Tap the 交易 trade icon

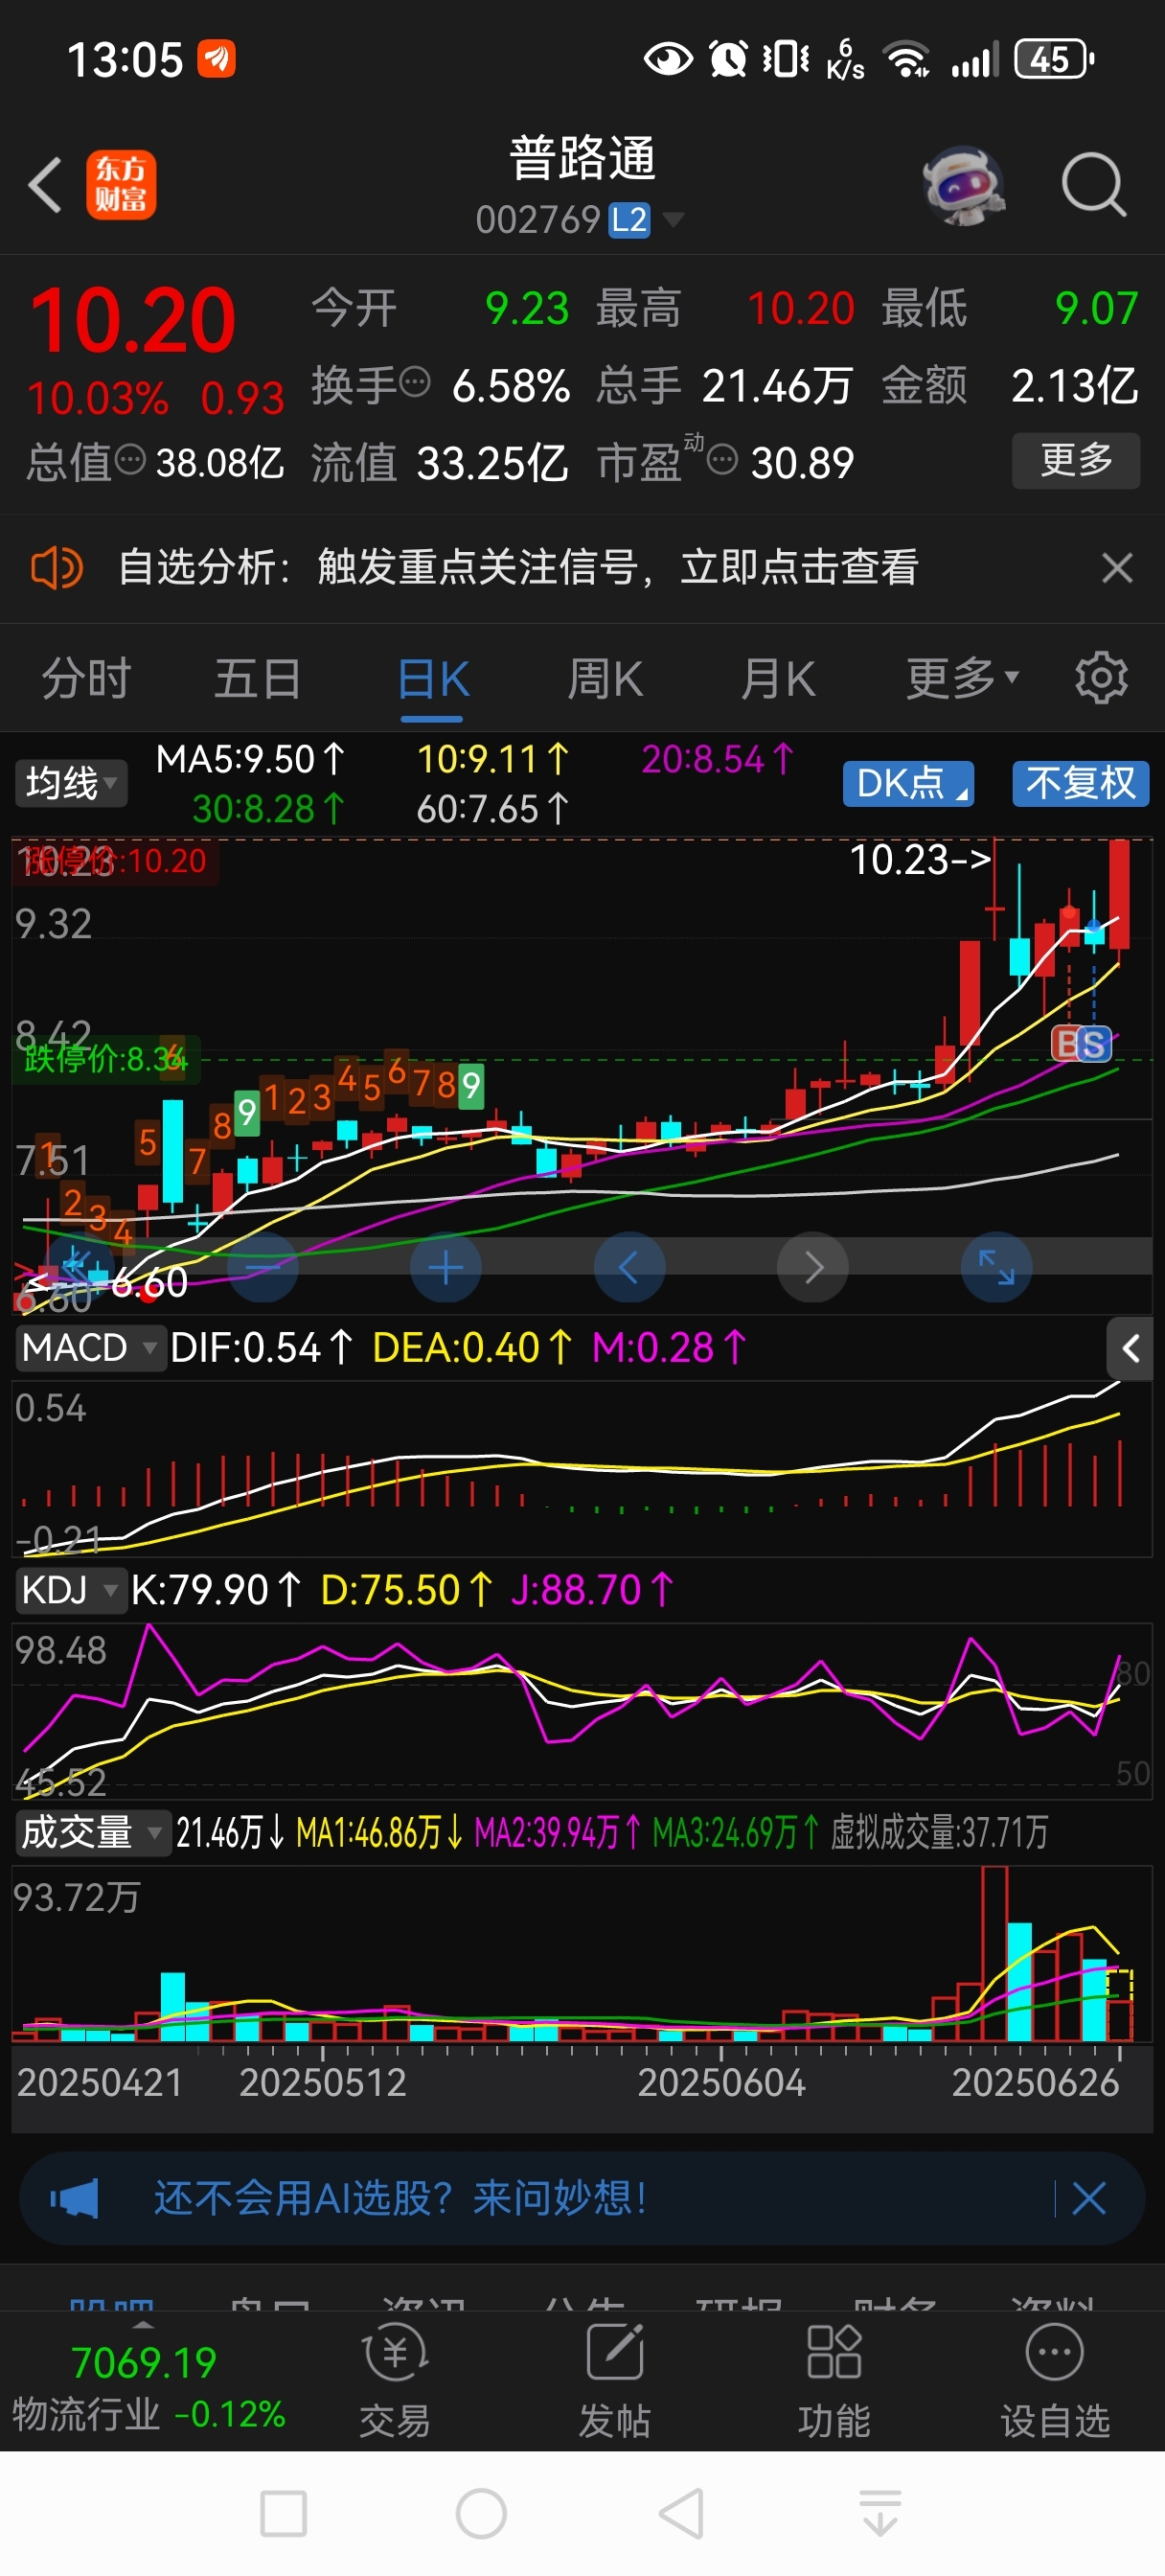pyautogui.click(x=395, y=2380)
